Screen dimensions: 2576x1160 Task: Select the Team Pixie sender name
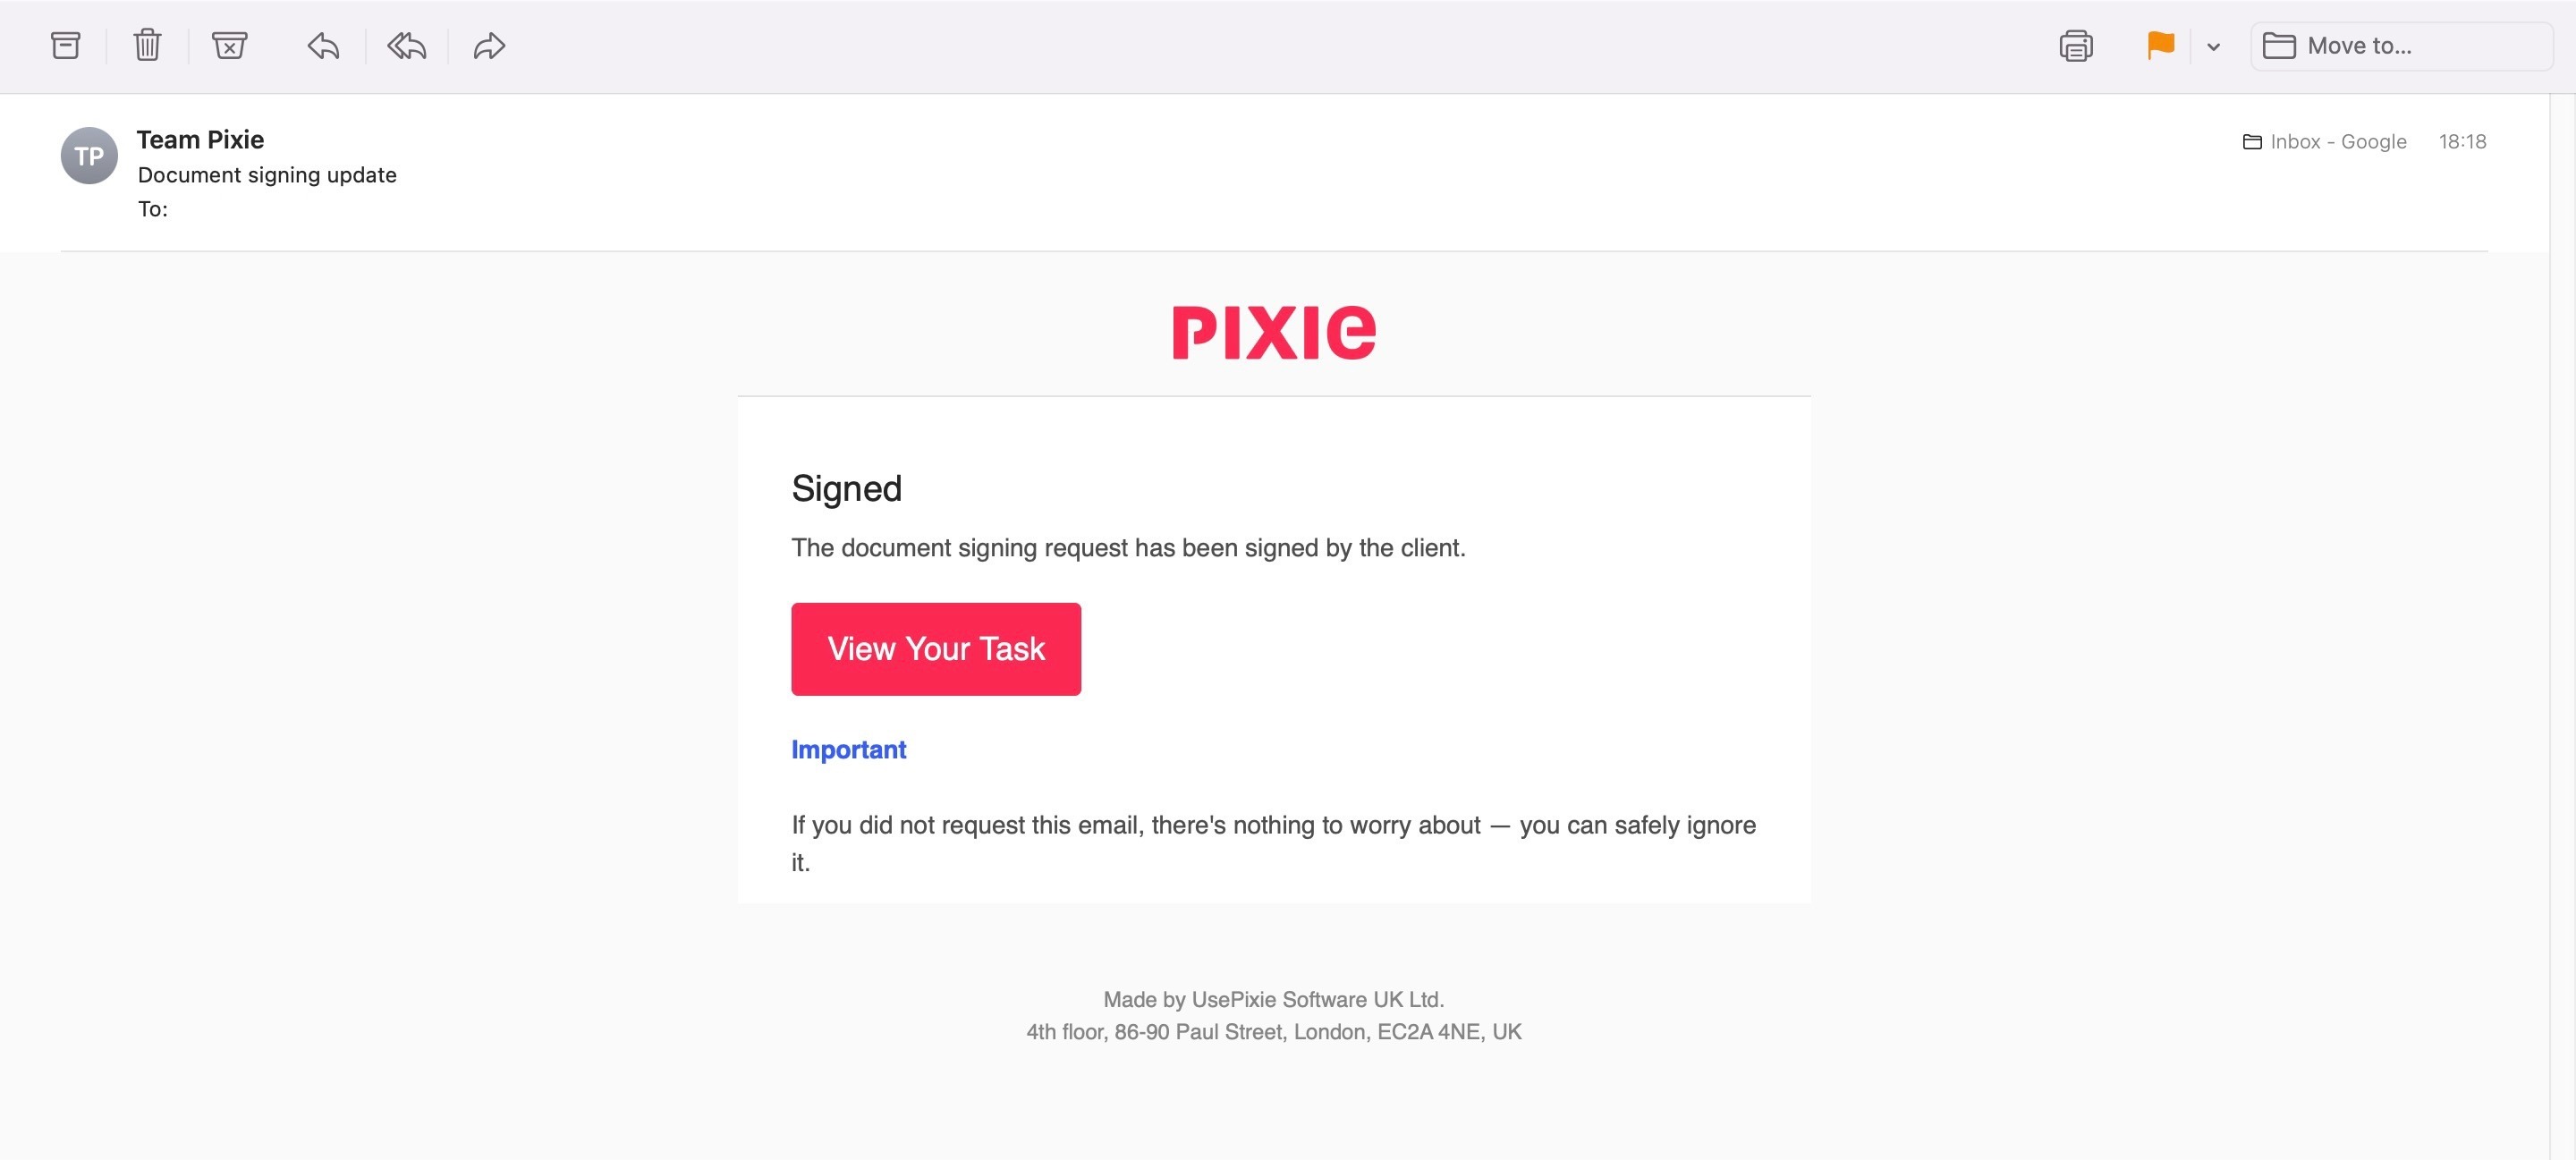200,140
